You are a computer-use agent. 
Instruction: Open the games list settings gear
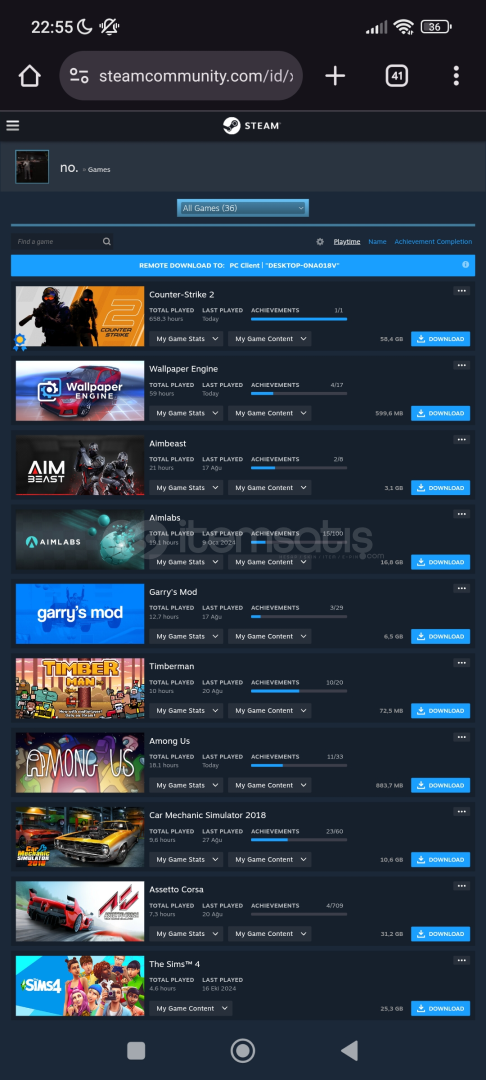(320, 242)
